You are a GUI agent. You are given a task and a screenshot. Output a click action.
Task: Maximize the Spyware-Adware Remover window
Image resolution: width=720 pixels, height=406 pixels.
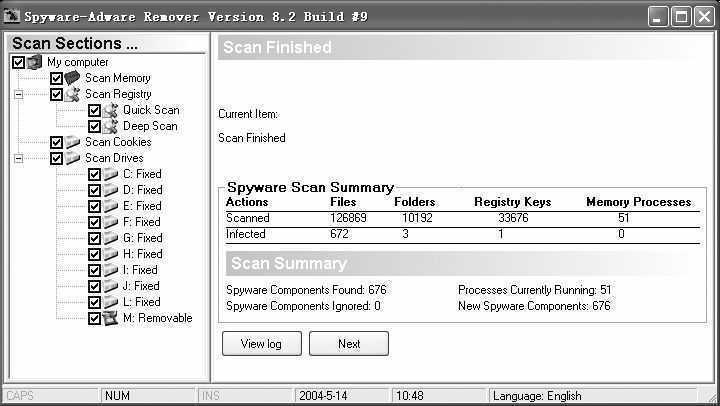click(682, 17)
